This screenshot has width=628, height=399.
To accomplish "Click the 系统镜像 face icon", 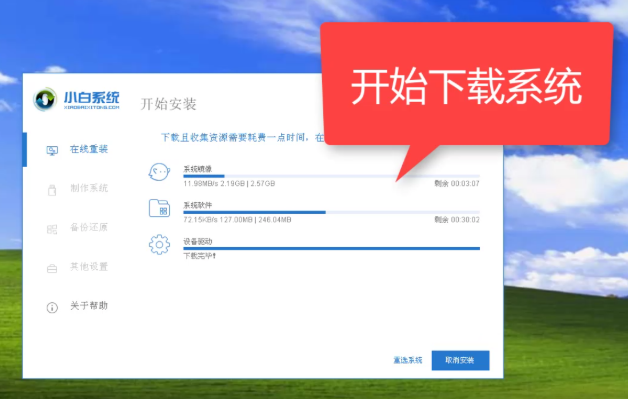I will click(159, 172).
